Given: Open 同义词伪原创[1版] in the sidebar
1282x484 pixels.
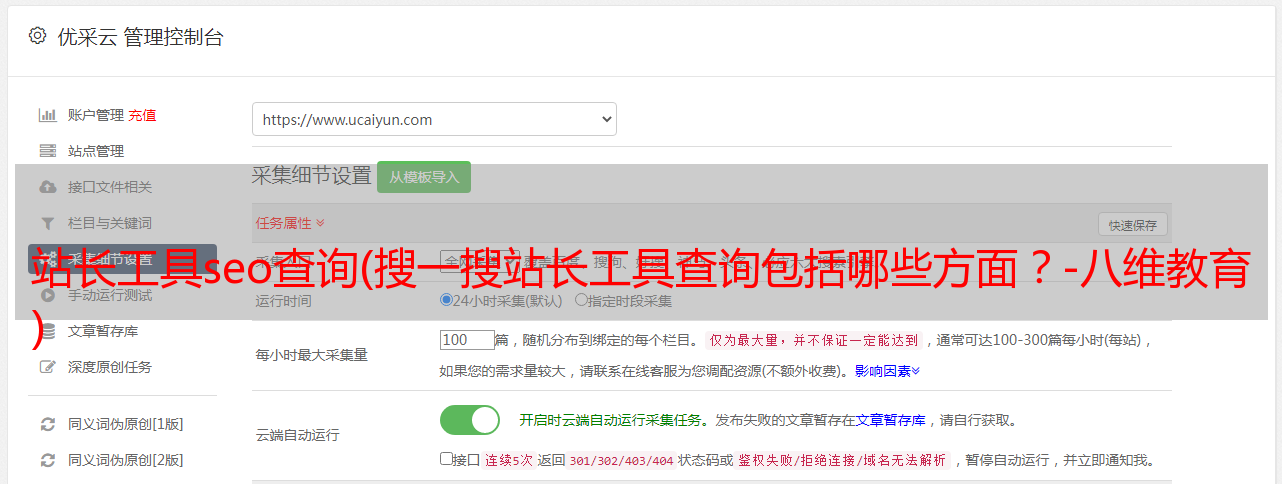Looking at the screenshot, I should [x=126, y=424].
